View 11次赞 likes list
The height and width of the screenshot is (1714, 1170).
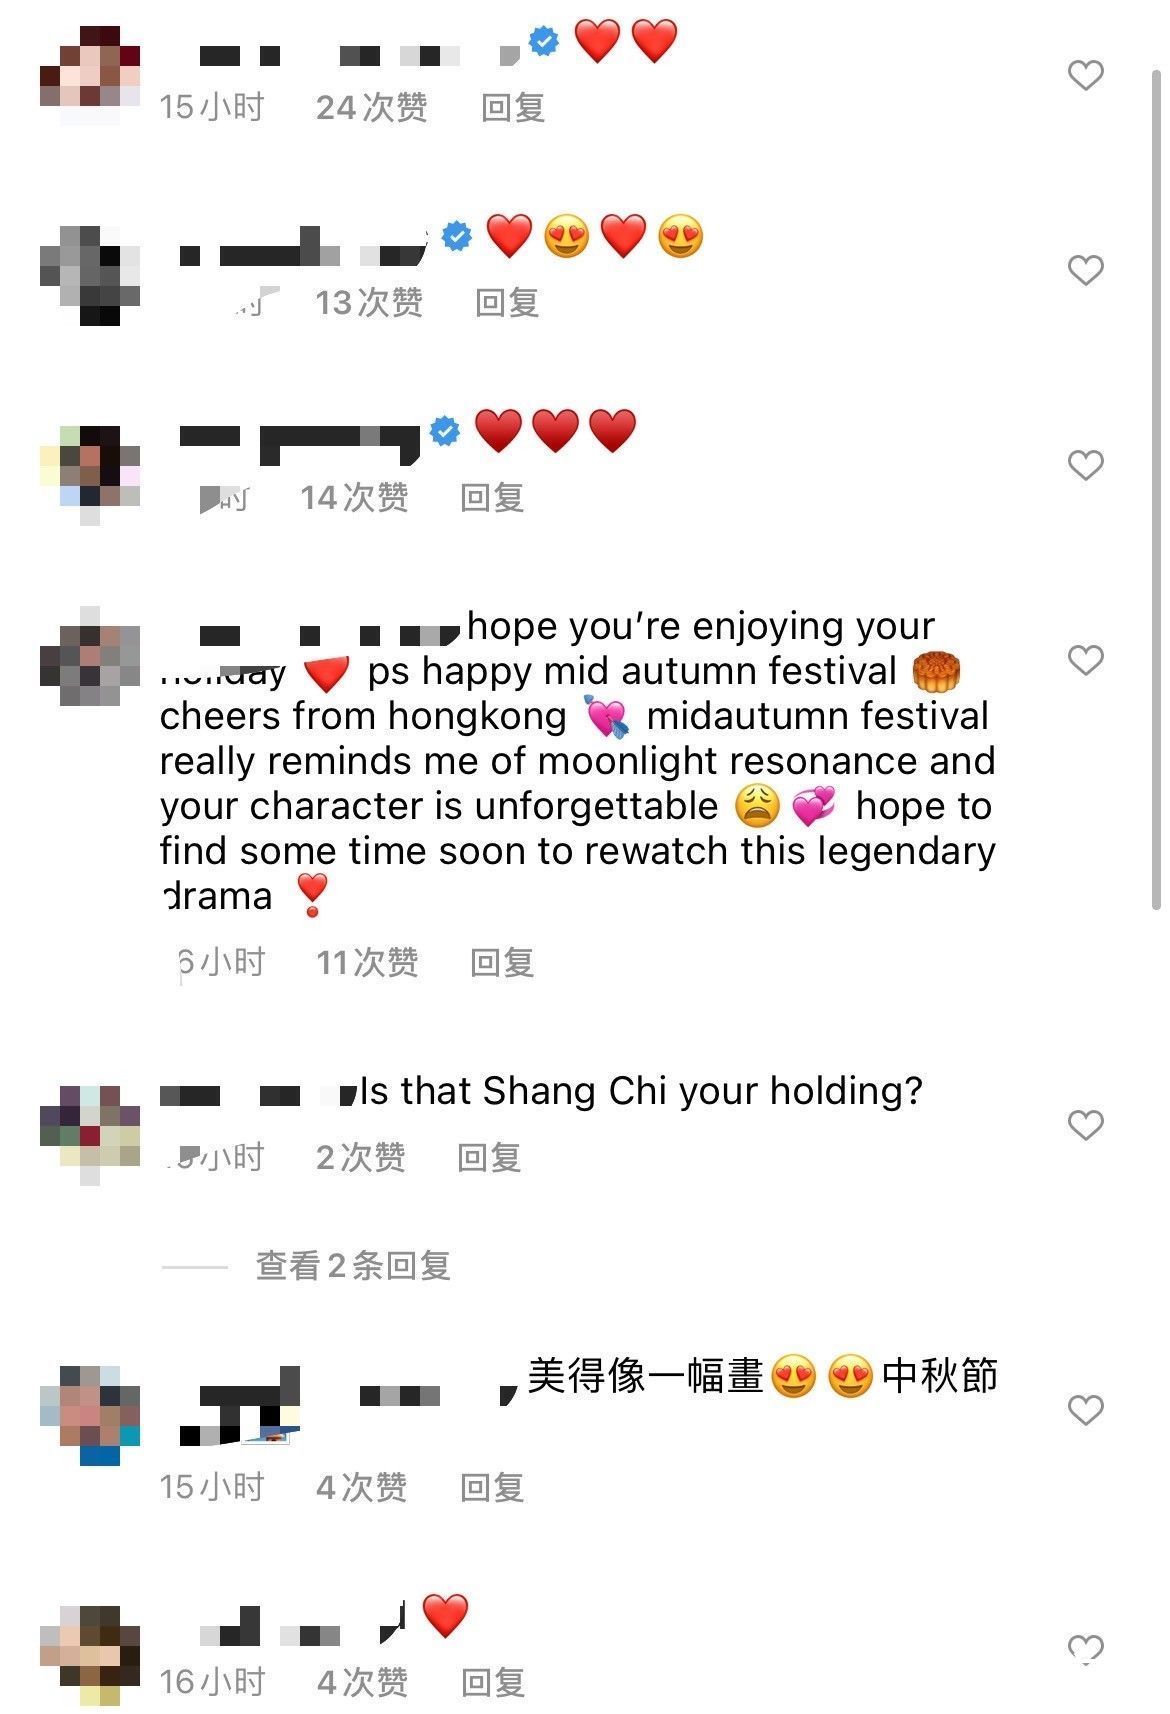point(367,962)
